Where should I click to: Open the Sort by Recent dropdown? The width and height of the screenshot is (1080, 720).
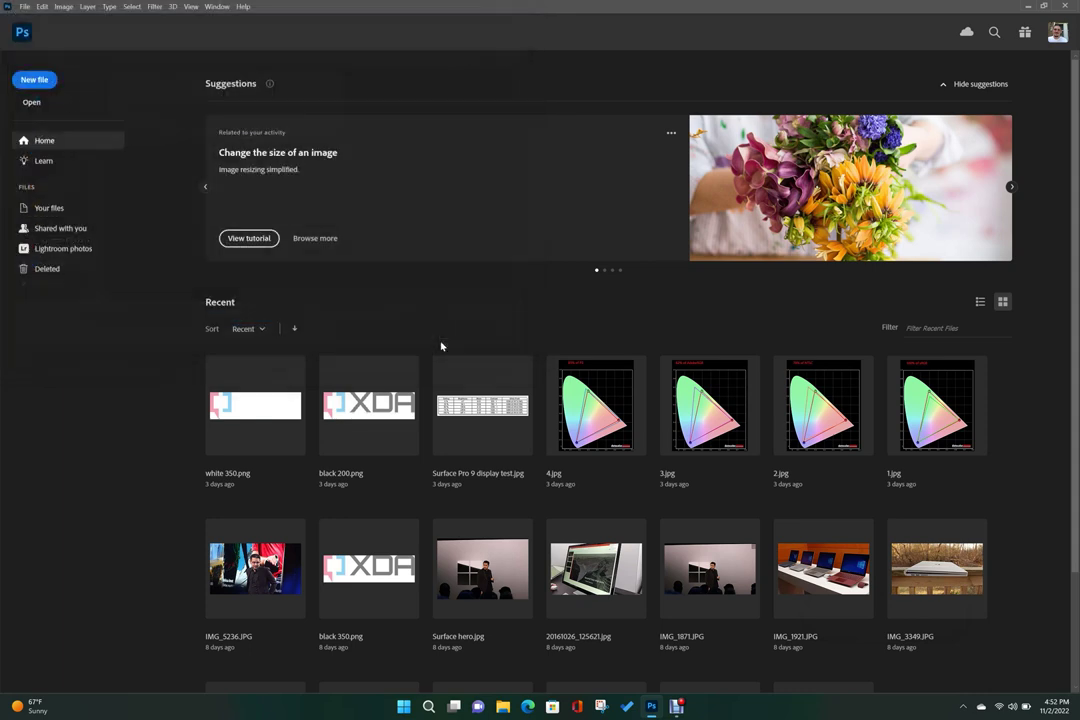coord(249,329)
